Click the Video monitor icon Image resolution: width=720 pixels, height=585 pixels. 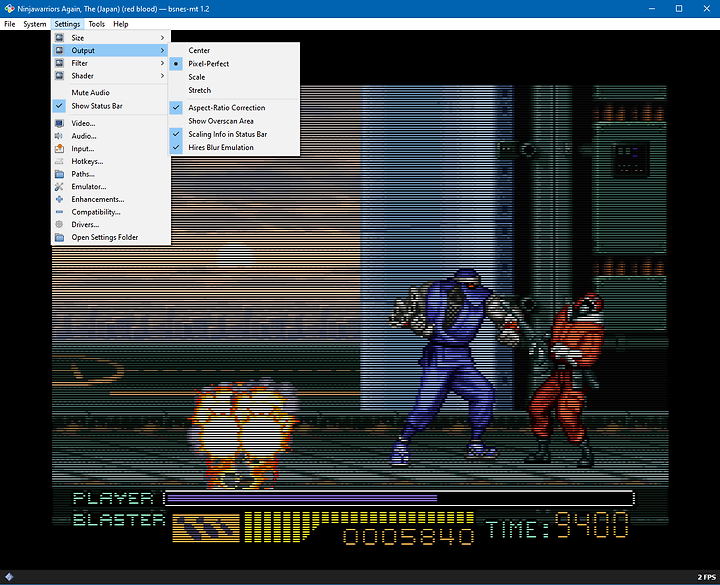59,123
